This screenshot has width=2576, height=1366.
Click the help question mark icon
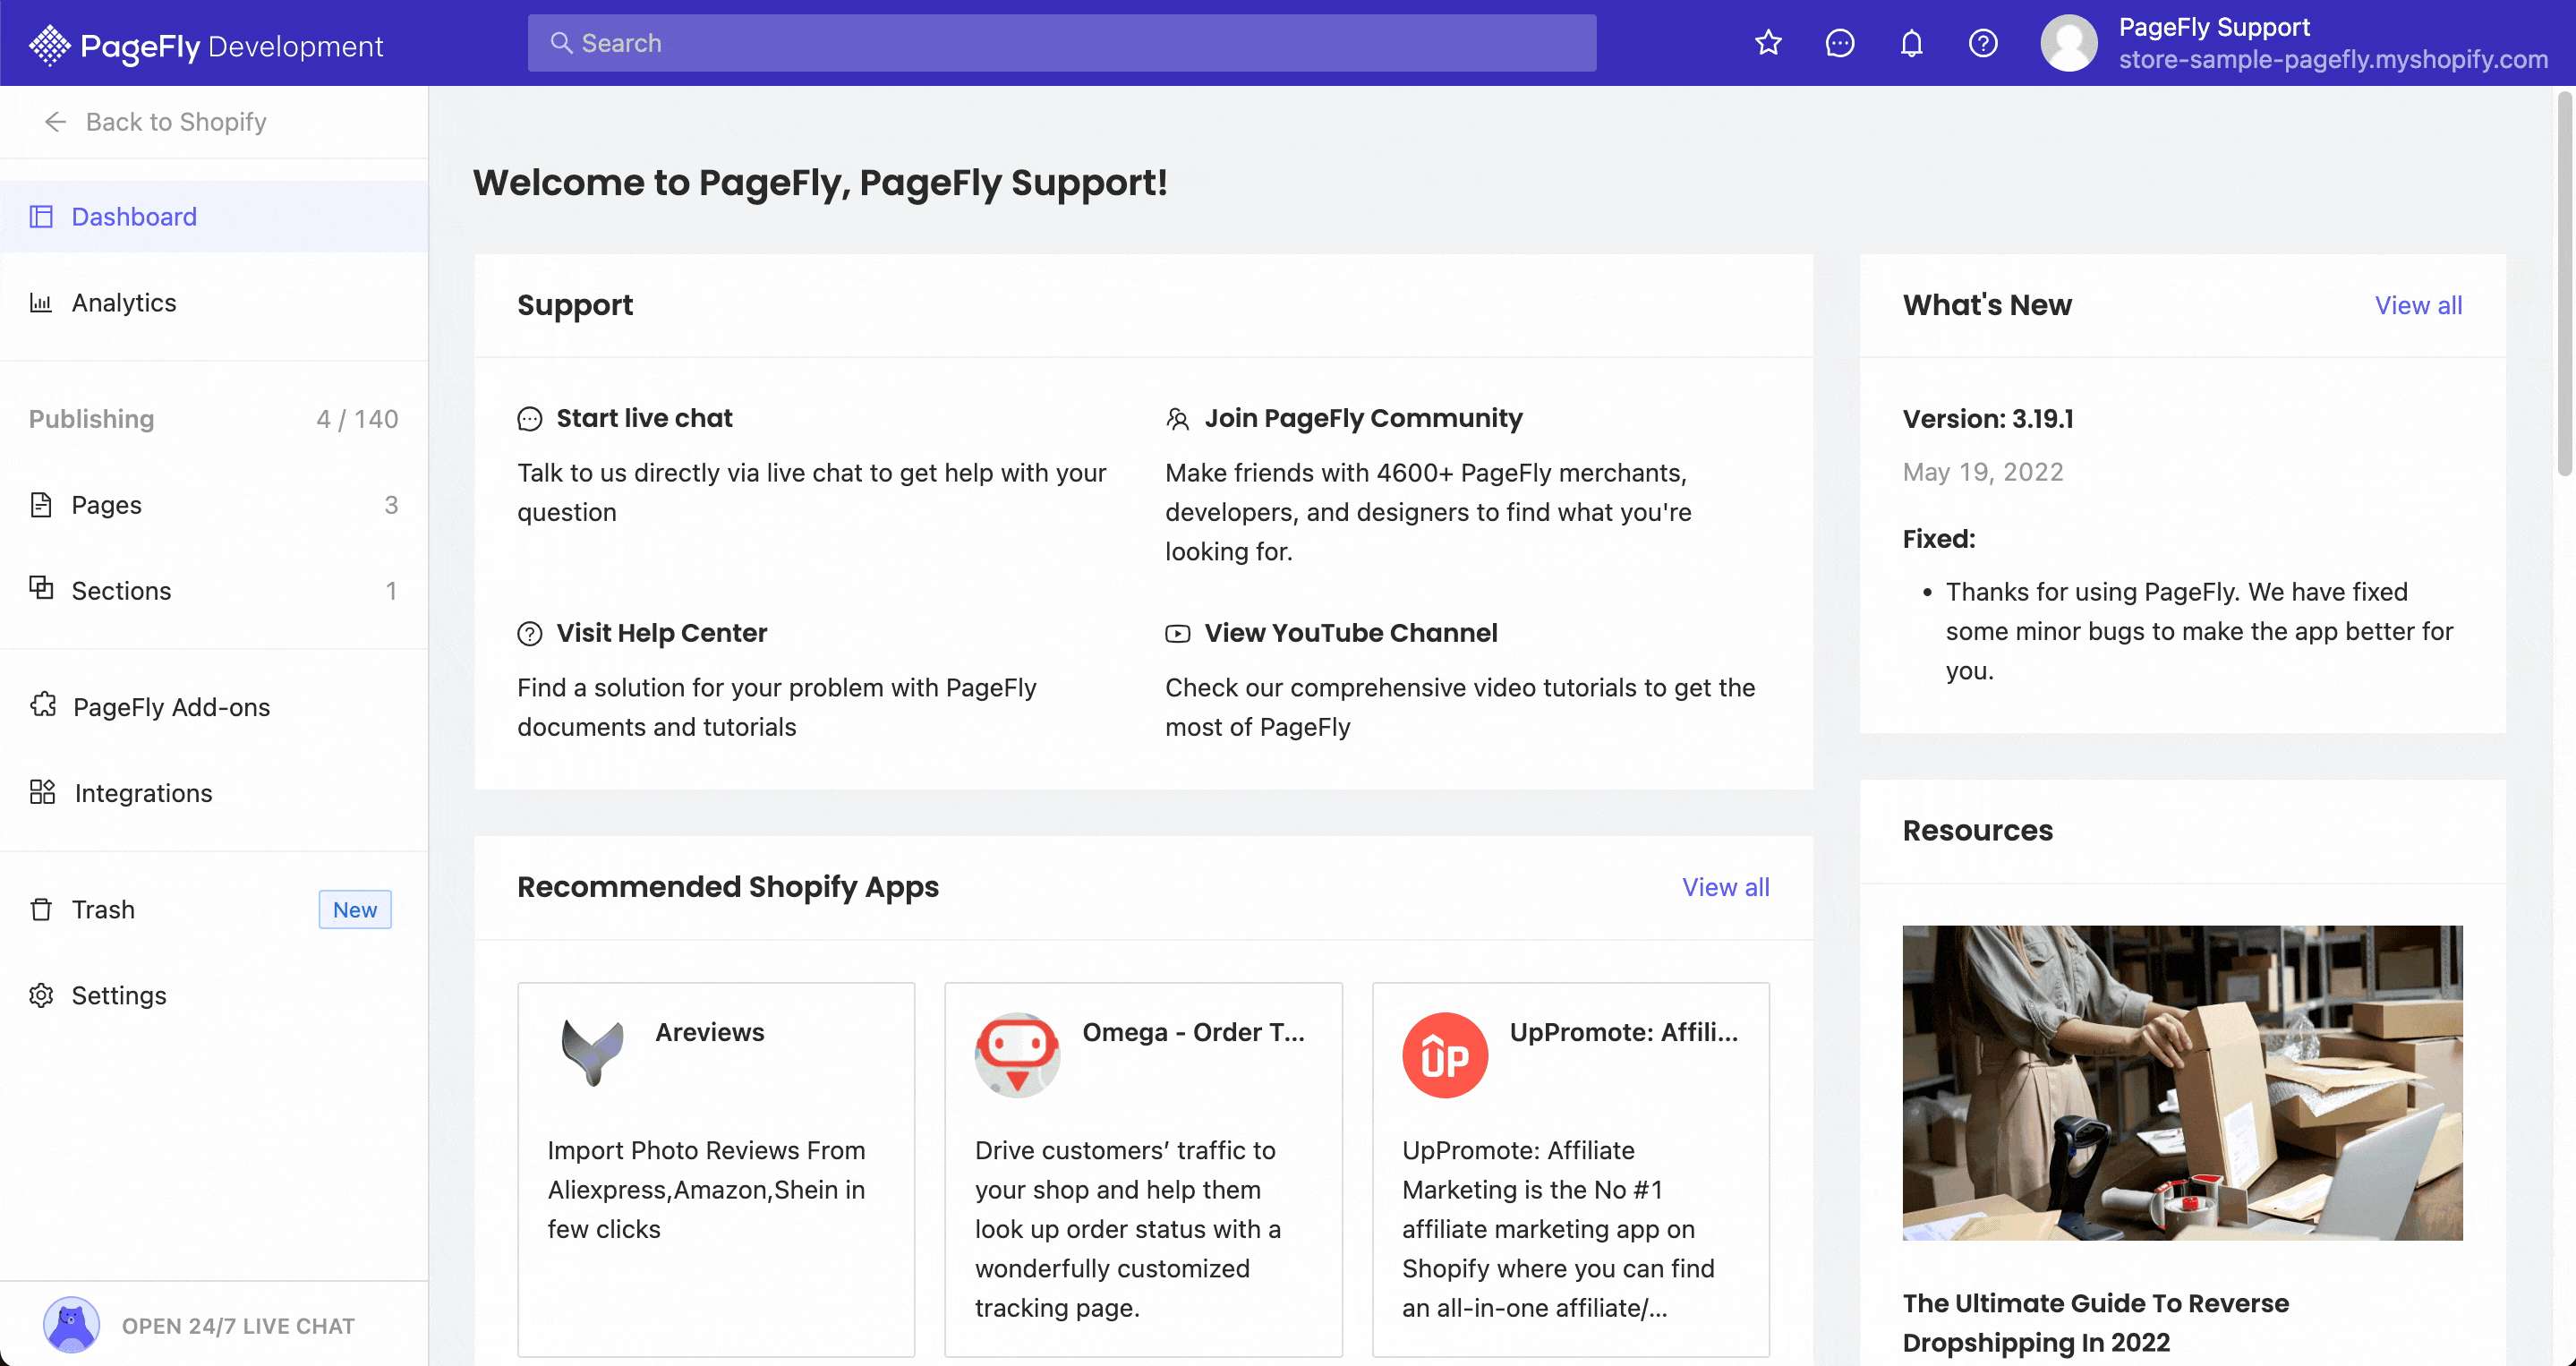[x=1983, y=43]
